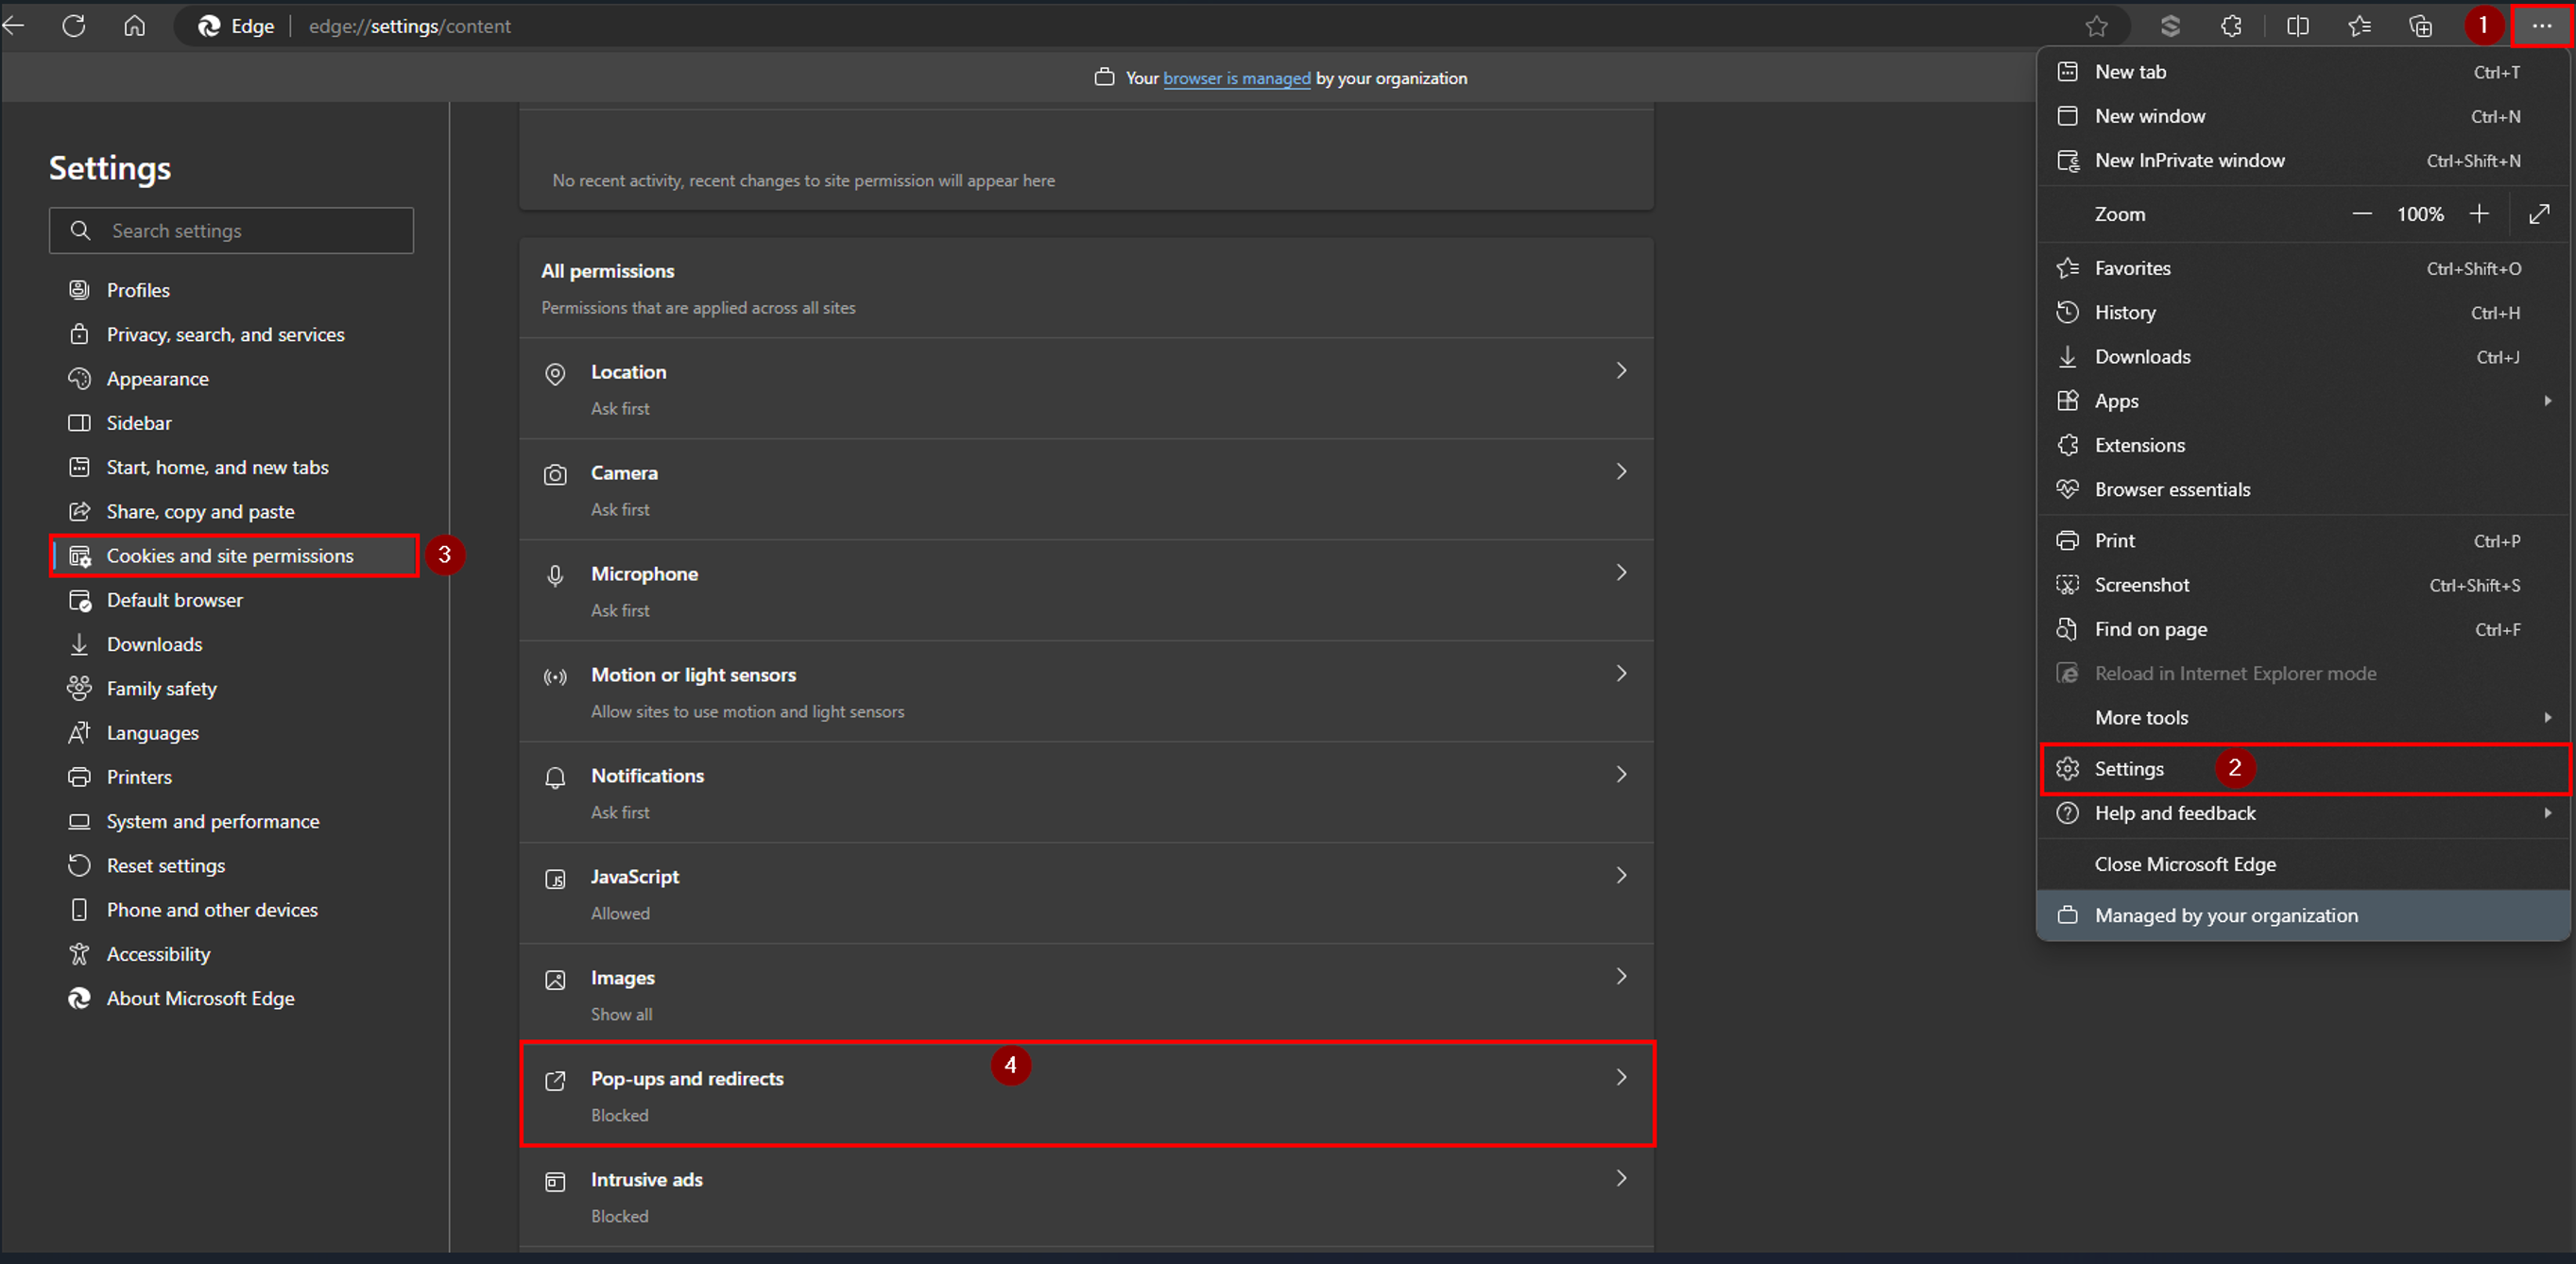Open Browser essentials menu item

(2303, 489)
